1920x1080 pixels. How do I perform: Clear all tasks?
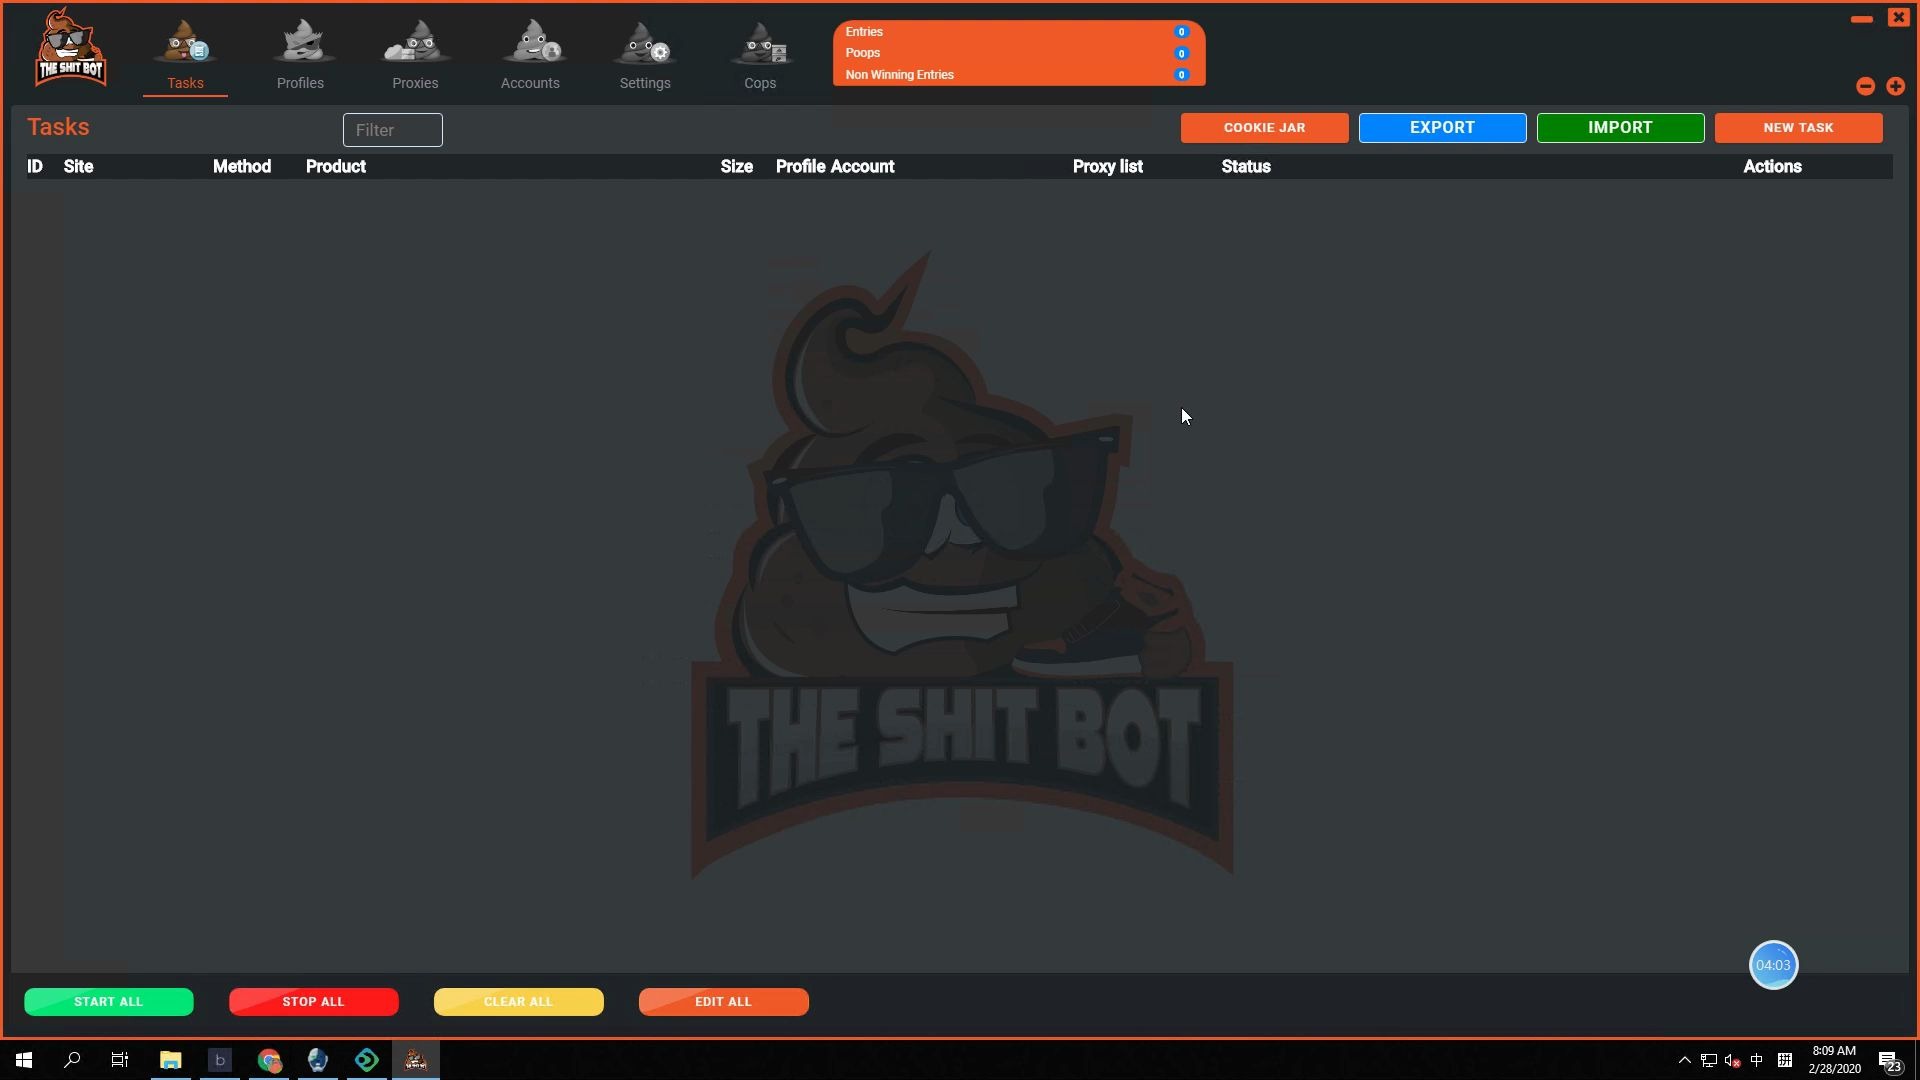tap(519, 1002)
